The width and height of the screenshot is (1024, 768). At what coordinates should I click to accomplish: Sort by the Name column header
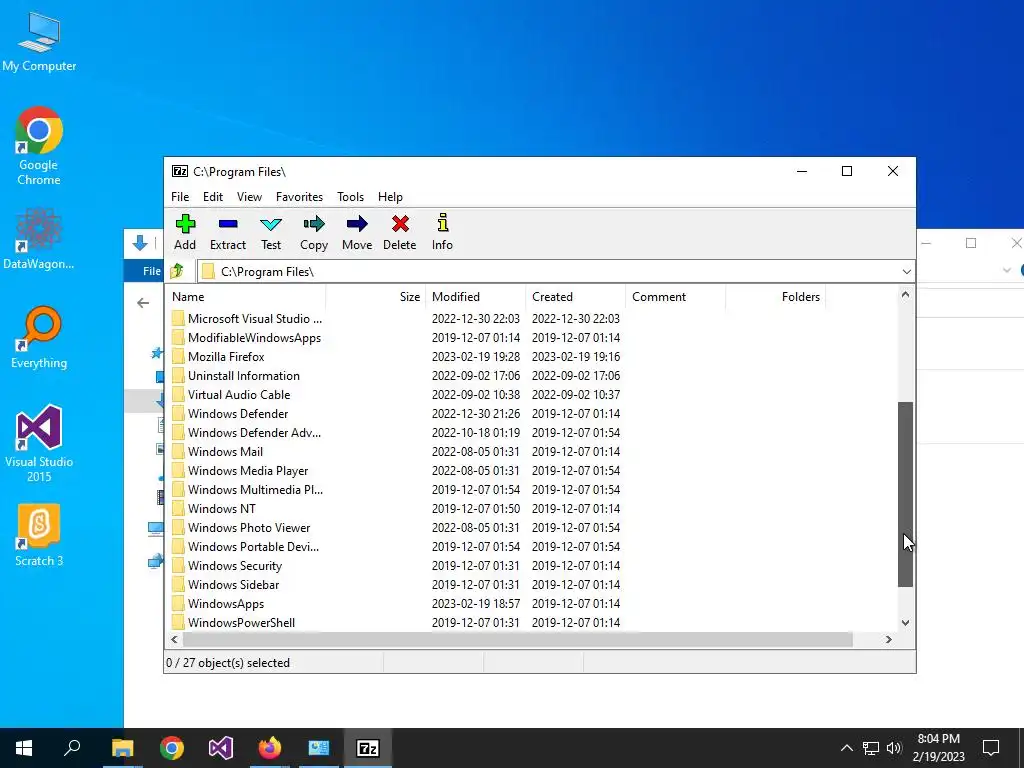click(x=246, y=296)
